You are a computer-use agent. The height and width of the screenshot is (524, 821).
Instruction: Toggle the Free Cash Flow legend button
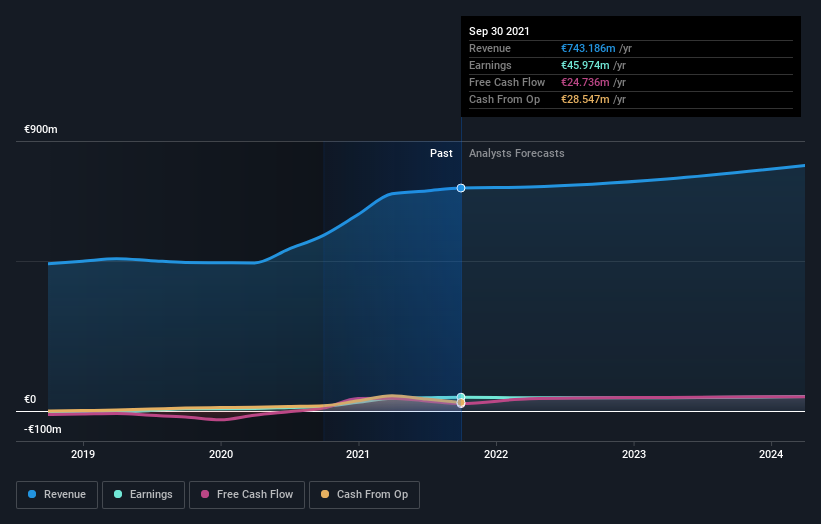click(247, 495)
